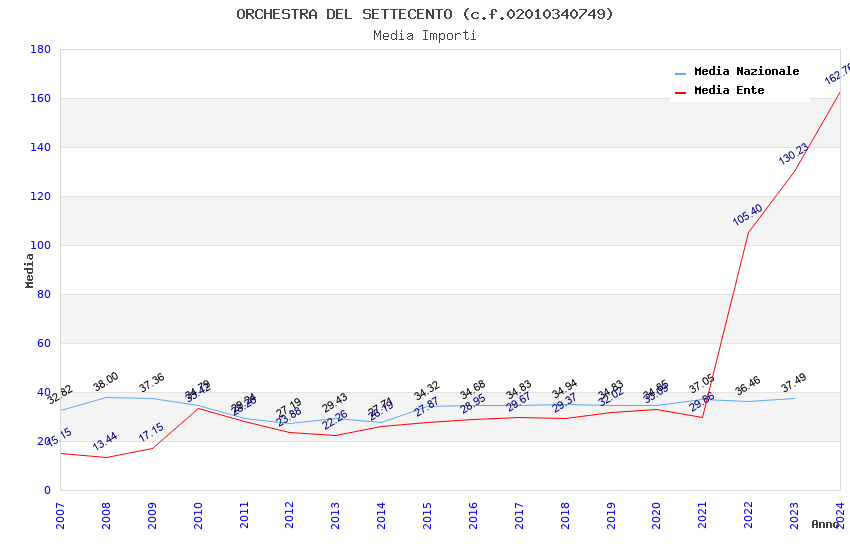The height and width of the screenshot is (550, 850).
Task: Click the 2023 x-axis year label
Action: (794, 515)
